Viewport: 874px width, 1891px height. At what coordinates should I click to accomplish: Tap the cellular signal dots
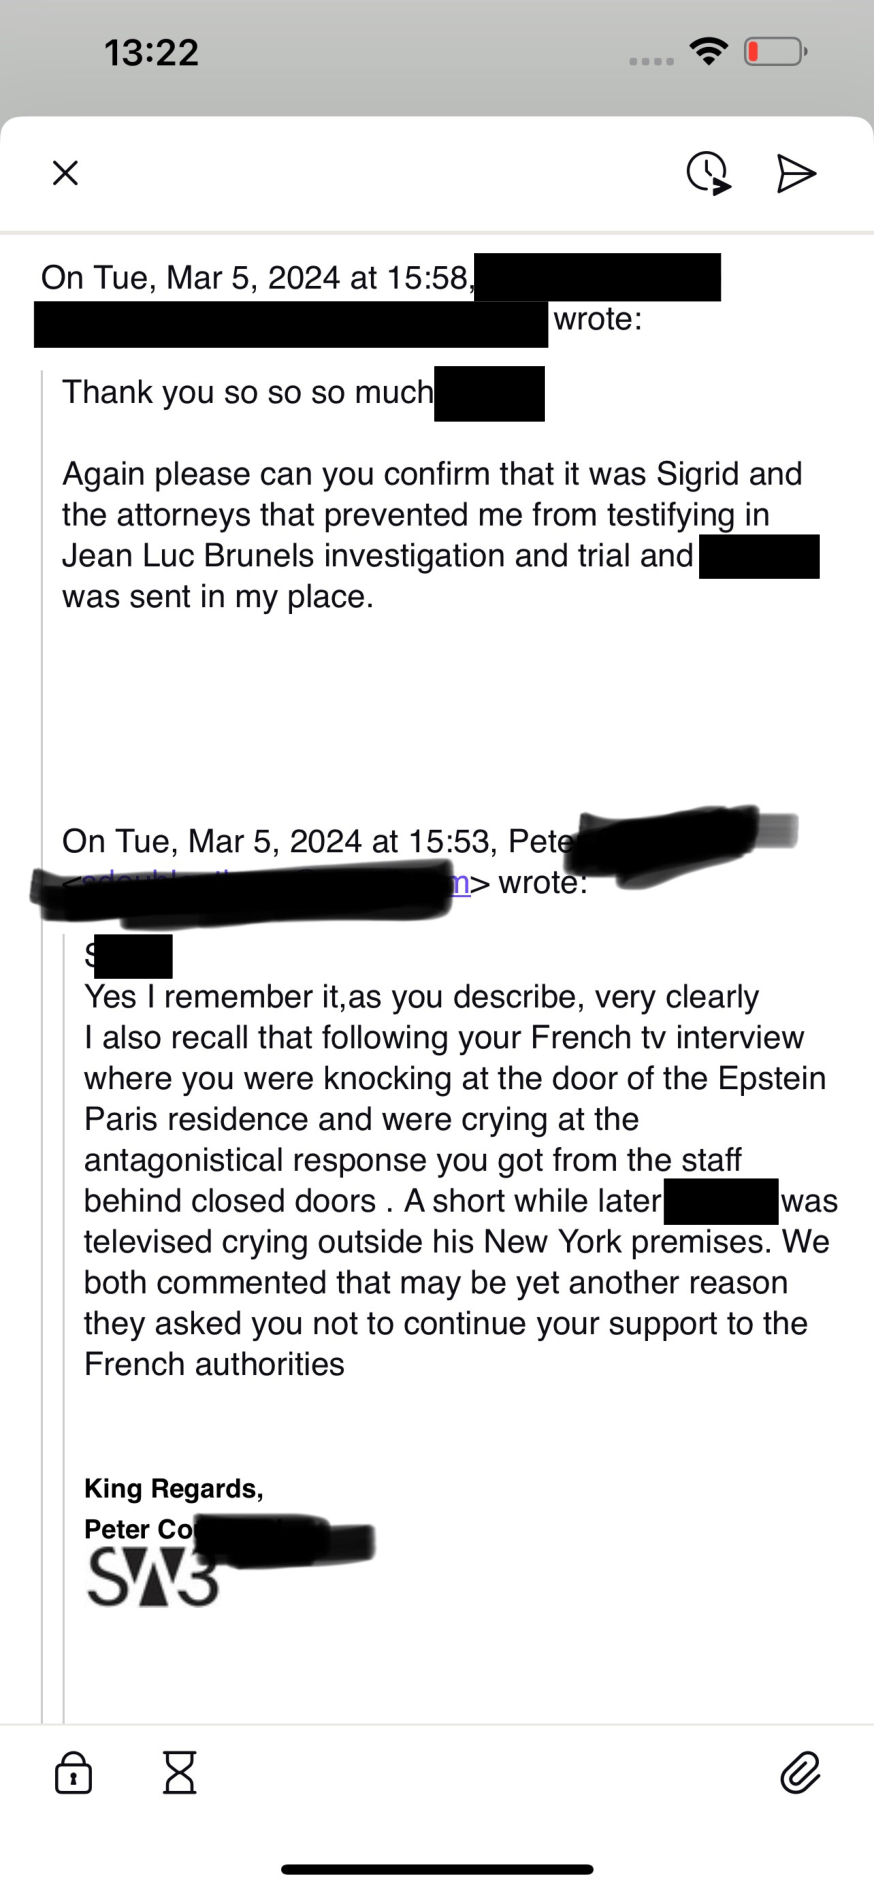pyautogui.click(x=651, y=61)
